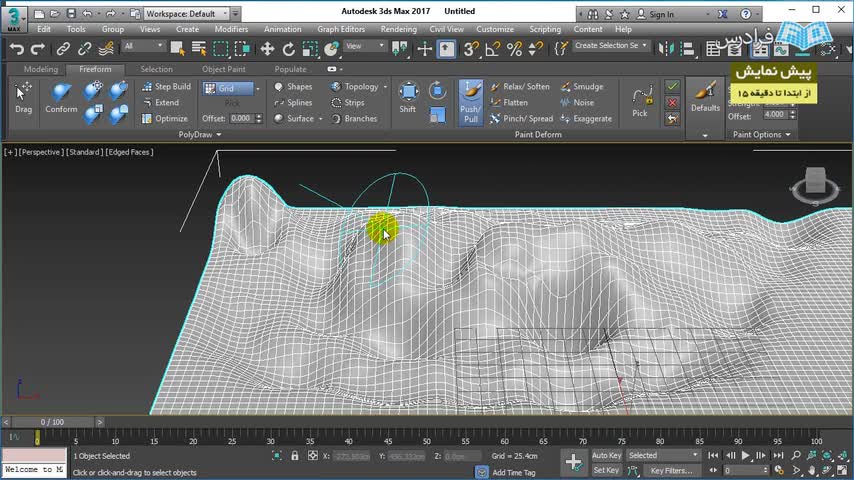Toggle Set Key mode
The width and height of the screenshot is (854, 480).
tap(606, 470)
